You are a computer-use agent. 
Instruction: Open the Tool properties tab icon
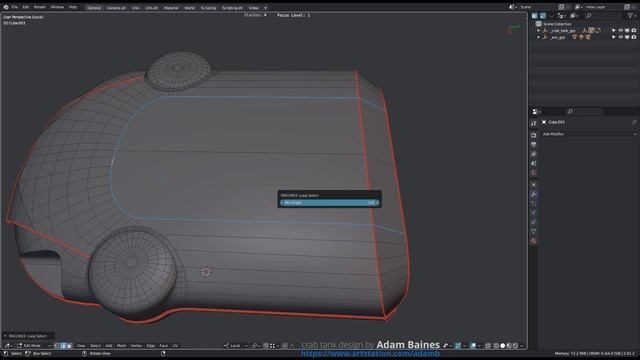point(533,123)
